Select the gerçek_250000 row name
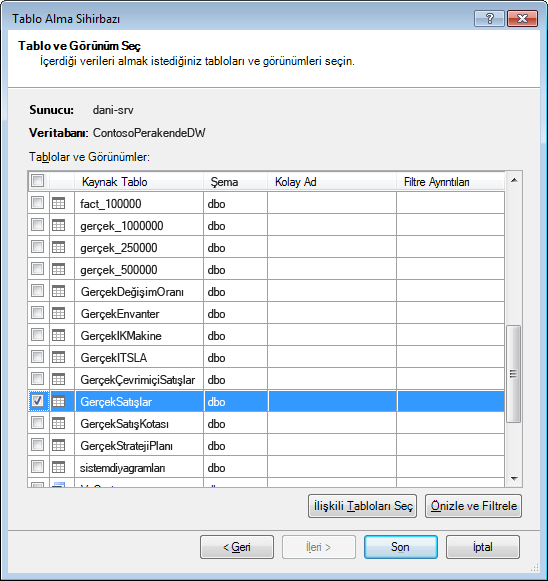This screenshot has width=548, height=581. [x=119, y=248]
